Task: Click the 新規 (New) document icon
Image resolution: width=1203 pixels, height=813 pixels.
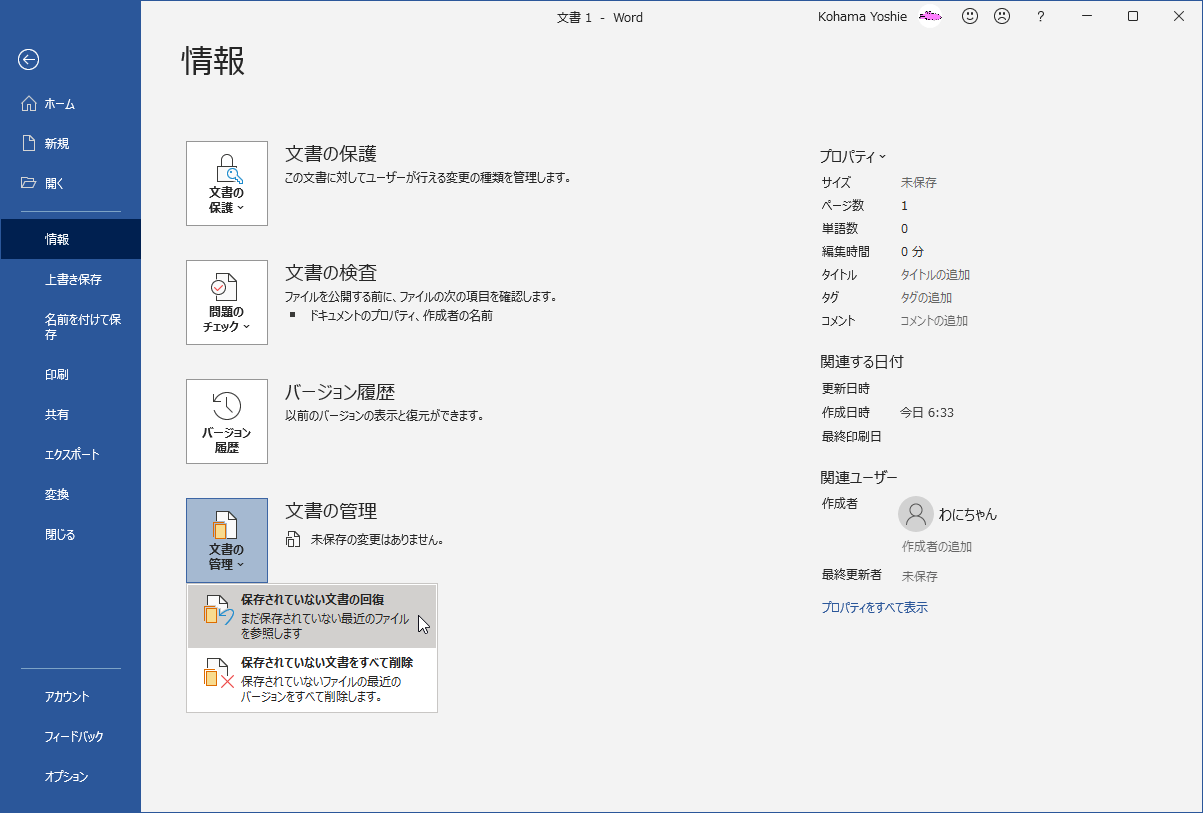Action: (28, 142)
